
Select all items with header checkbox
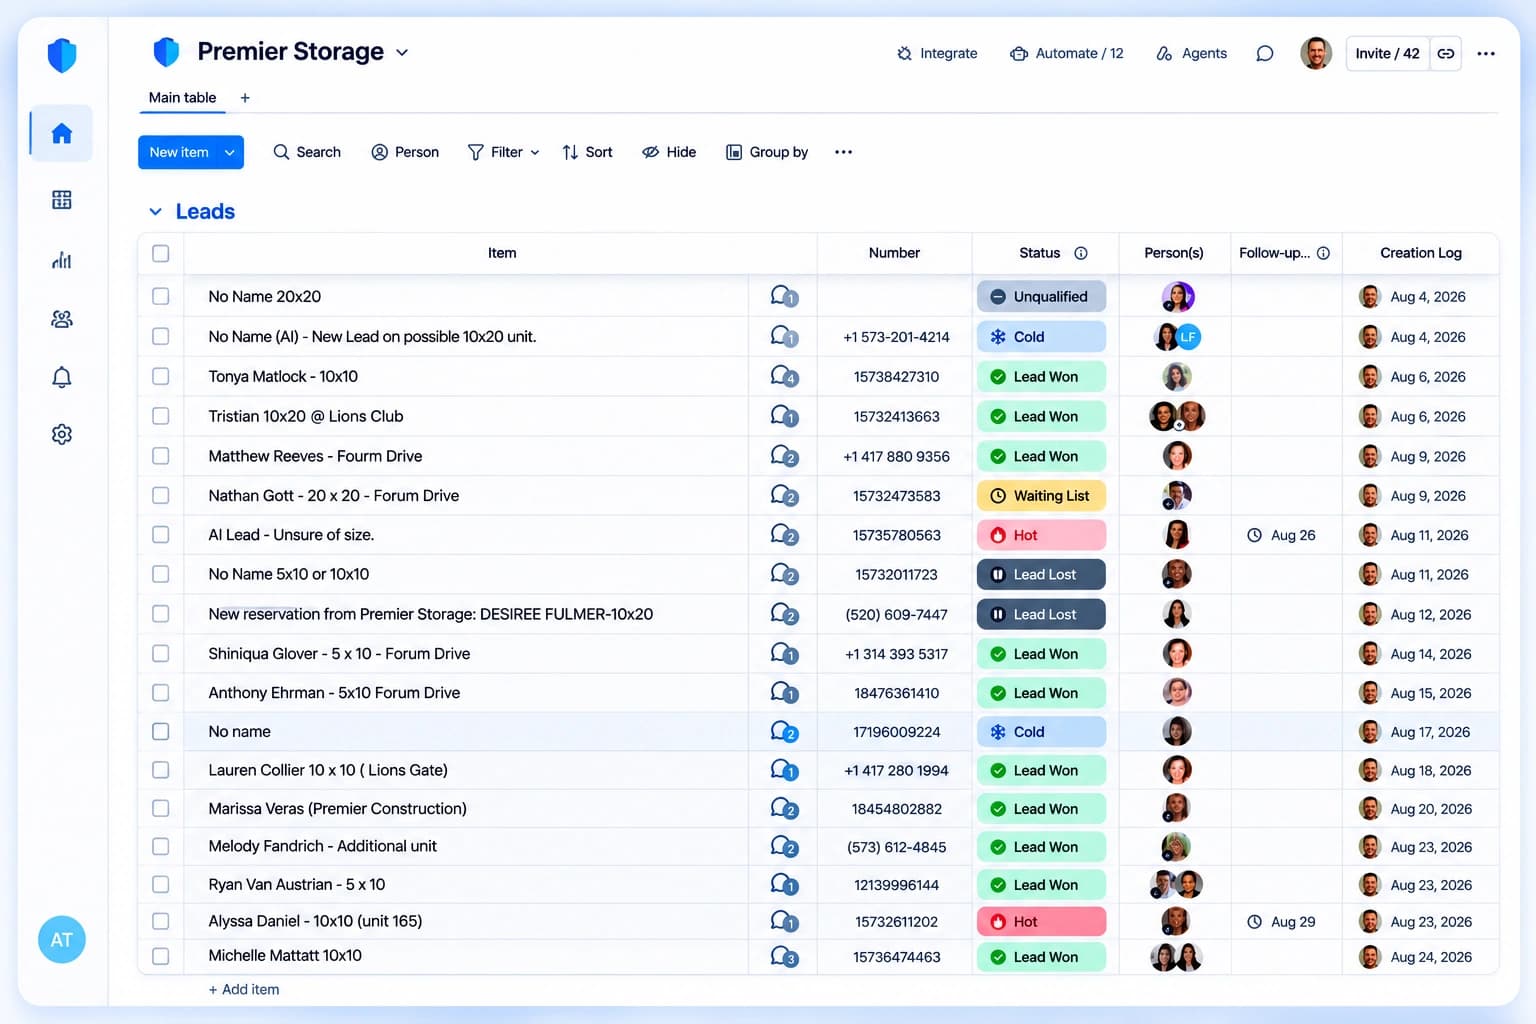coord(161,253)
